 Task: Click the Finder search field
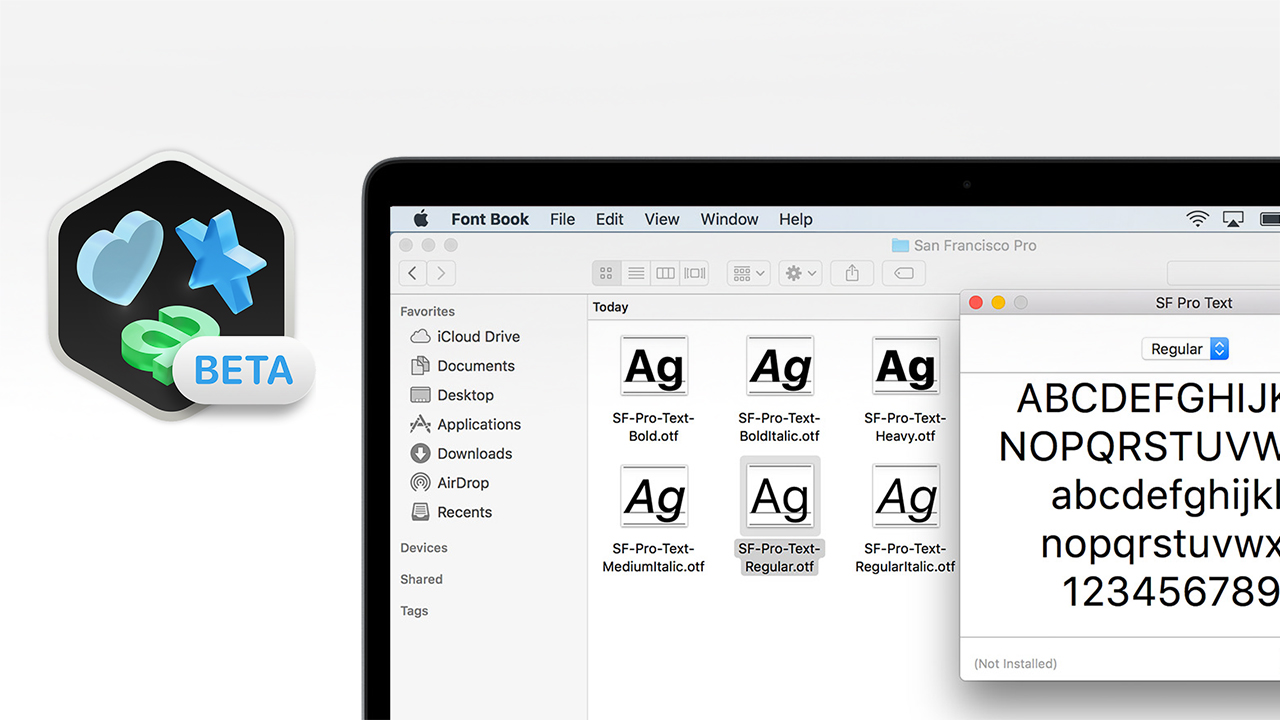click(x=1223, y=273)
